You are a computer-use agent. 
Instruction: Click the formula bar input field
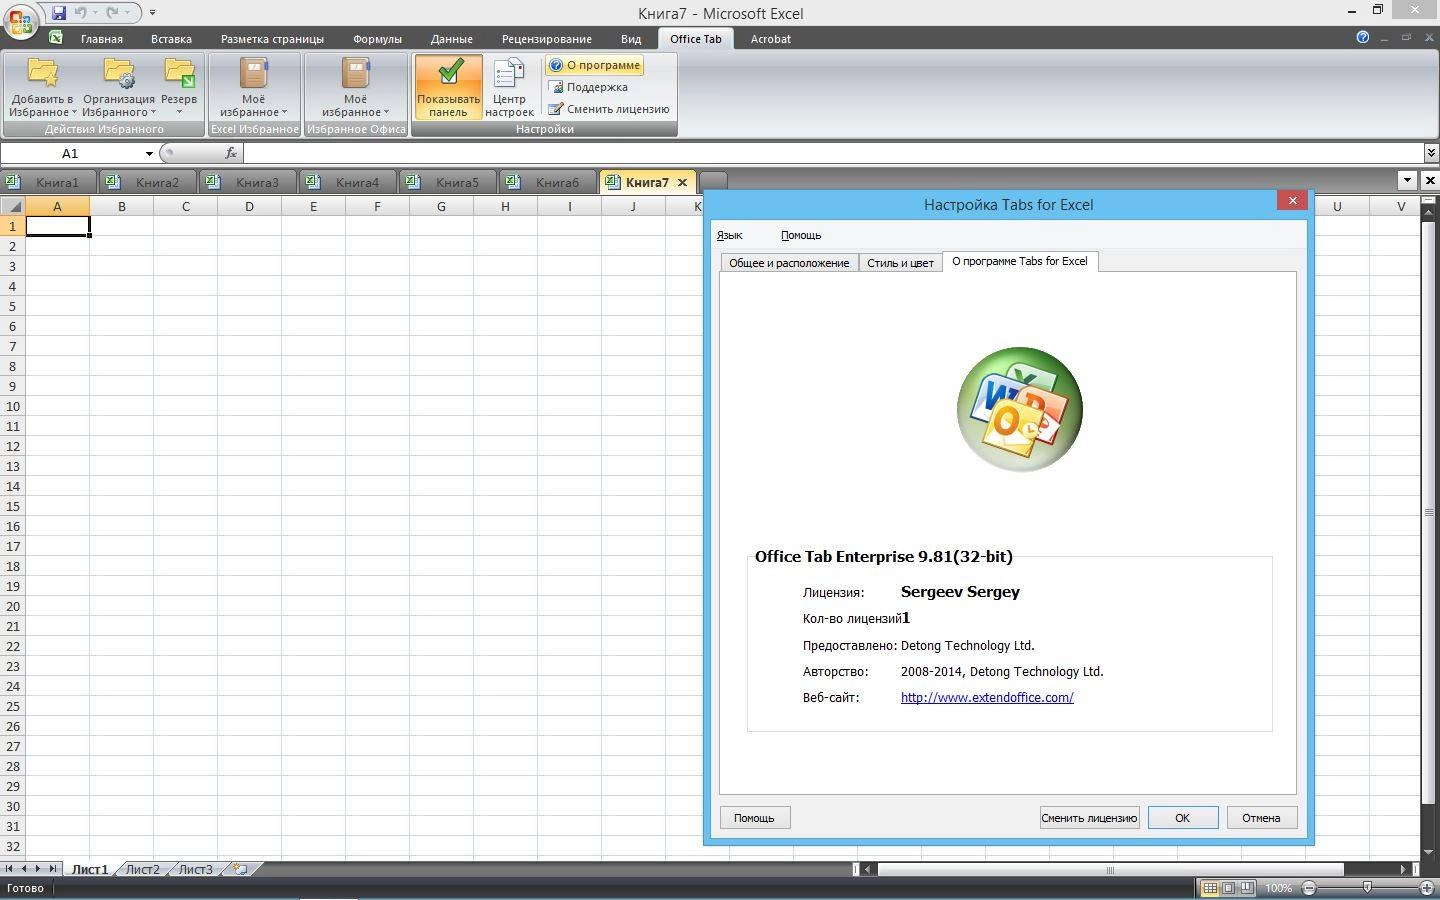[x=833, y=153]
